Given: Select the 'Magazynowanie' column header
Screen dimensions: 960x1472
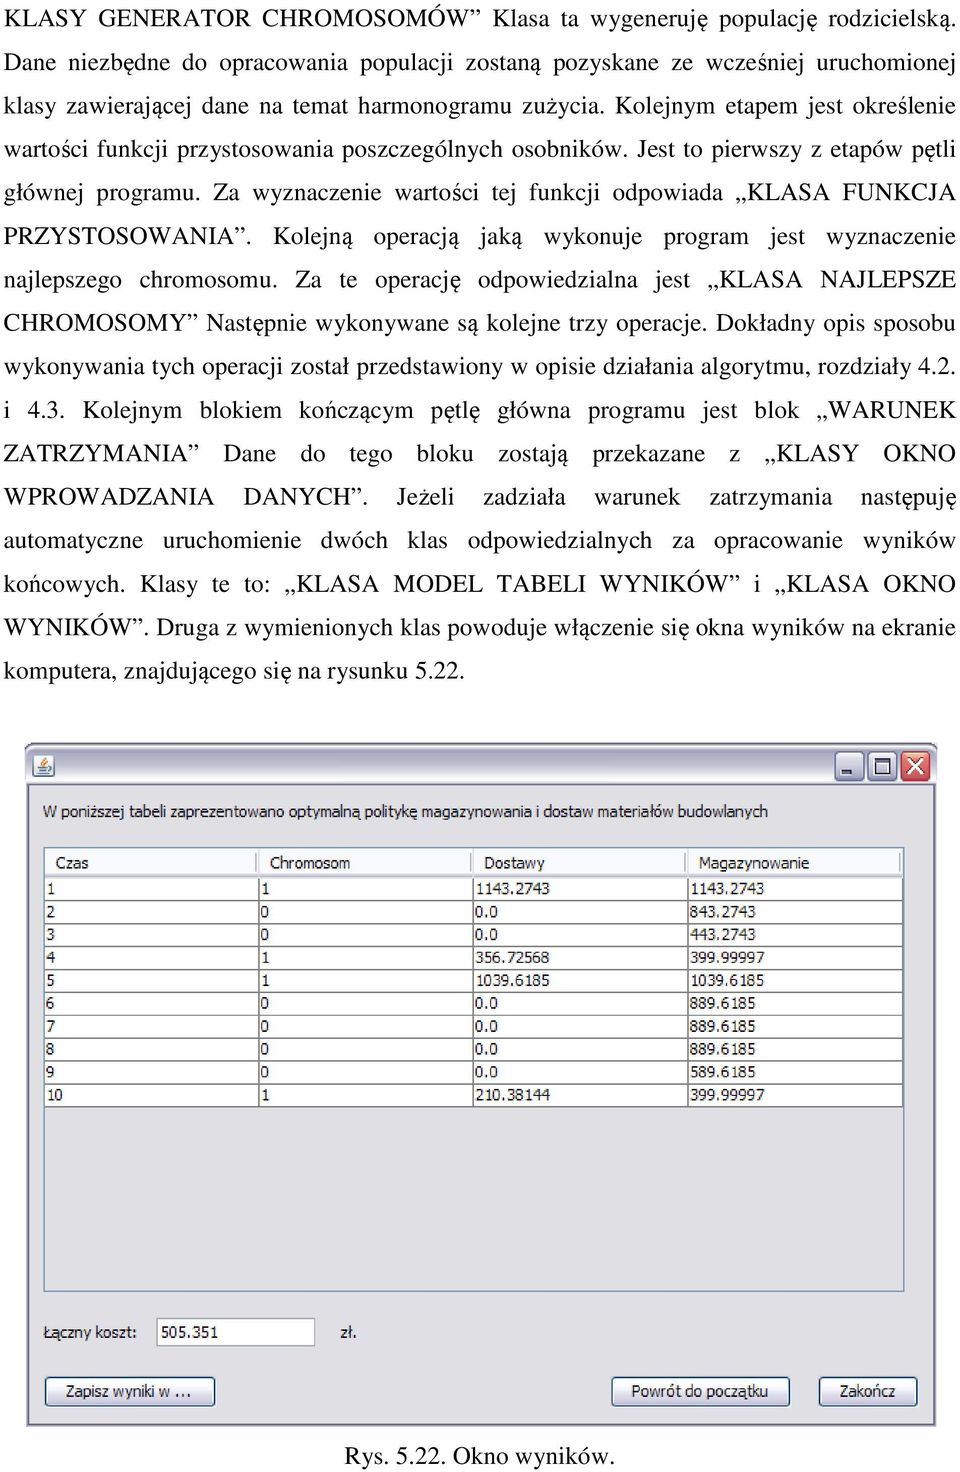Looking at the screenshot, I should (795, 863).
